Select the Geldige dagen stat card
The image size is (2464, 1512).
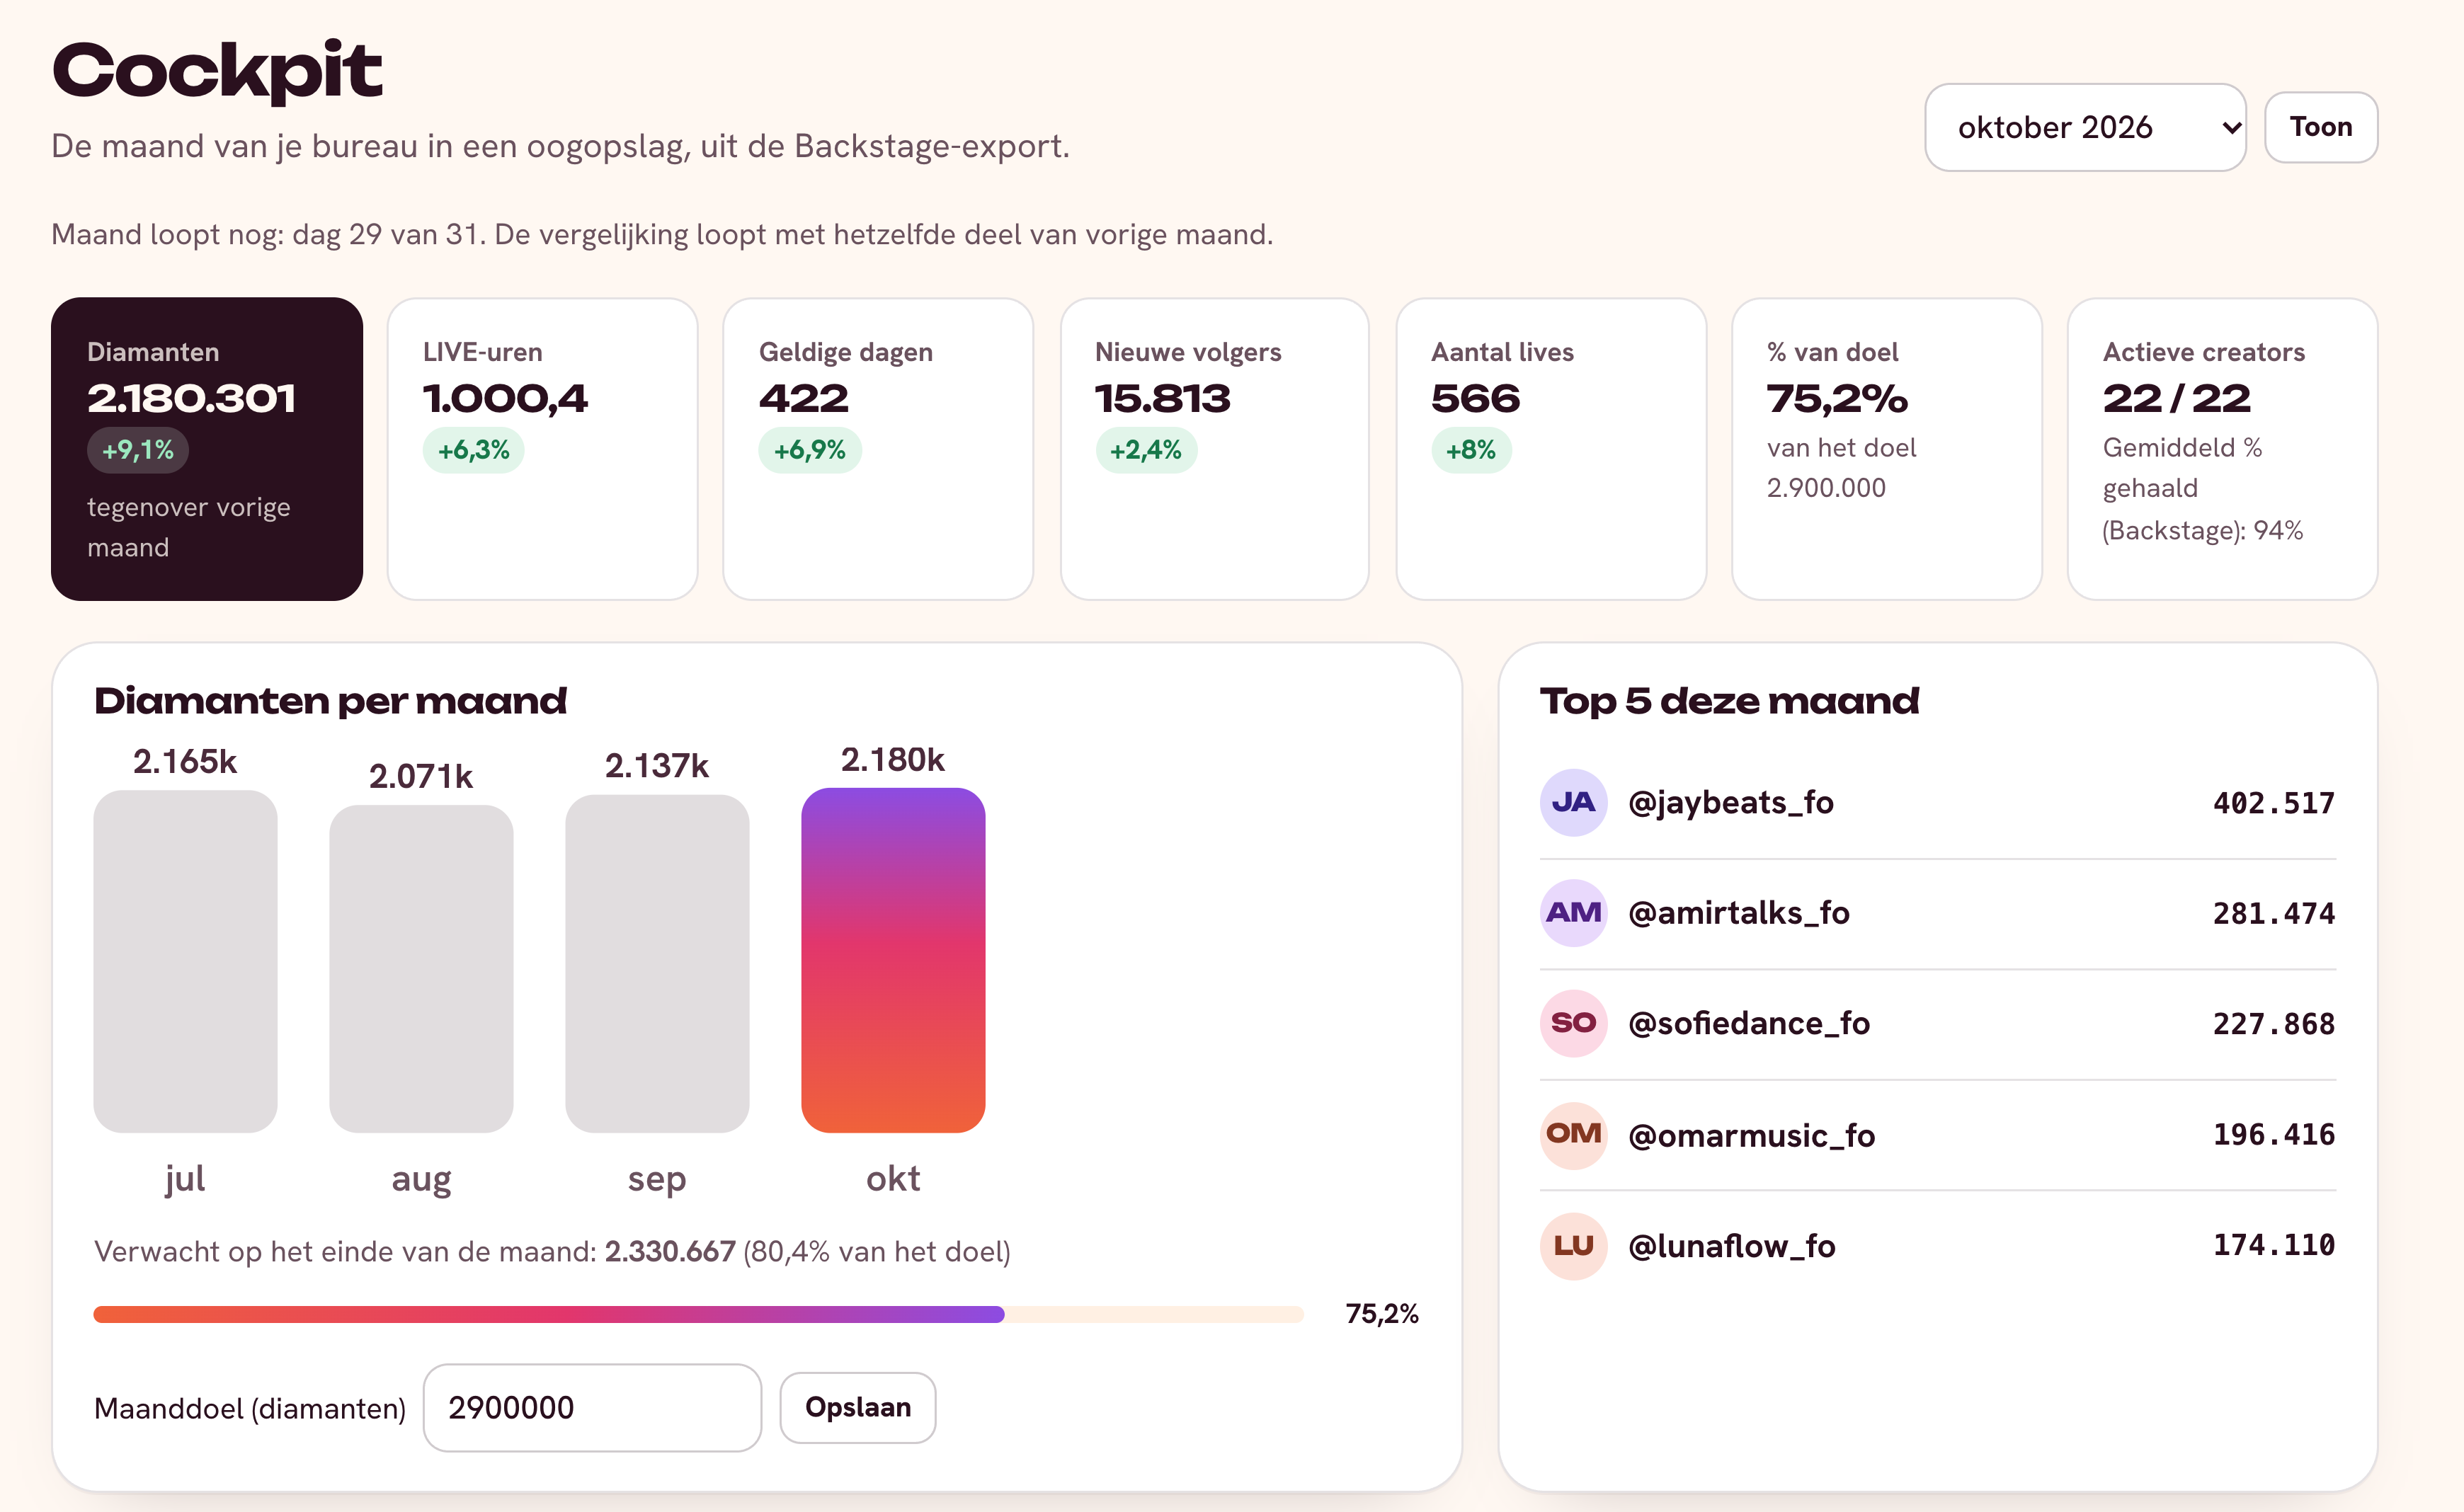tap(878, 449)
